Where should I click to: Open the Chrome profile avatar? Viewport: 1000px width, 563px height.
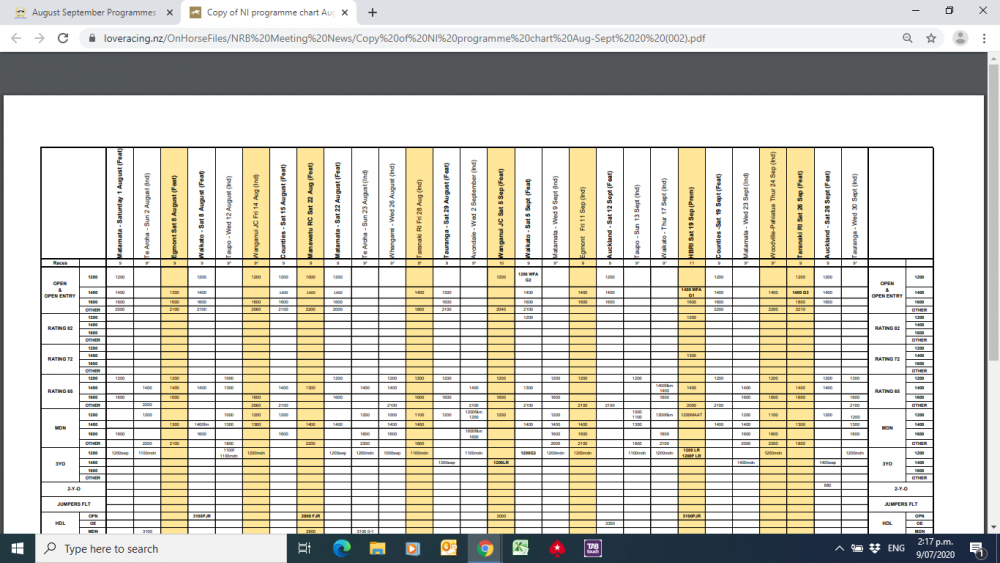click(960, 38)
